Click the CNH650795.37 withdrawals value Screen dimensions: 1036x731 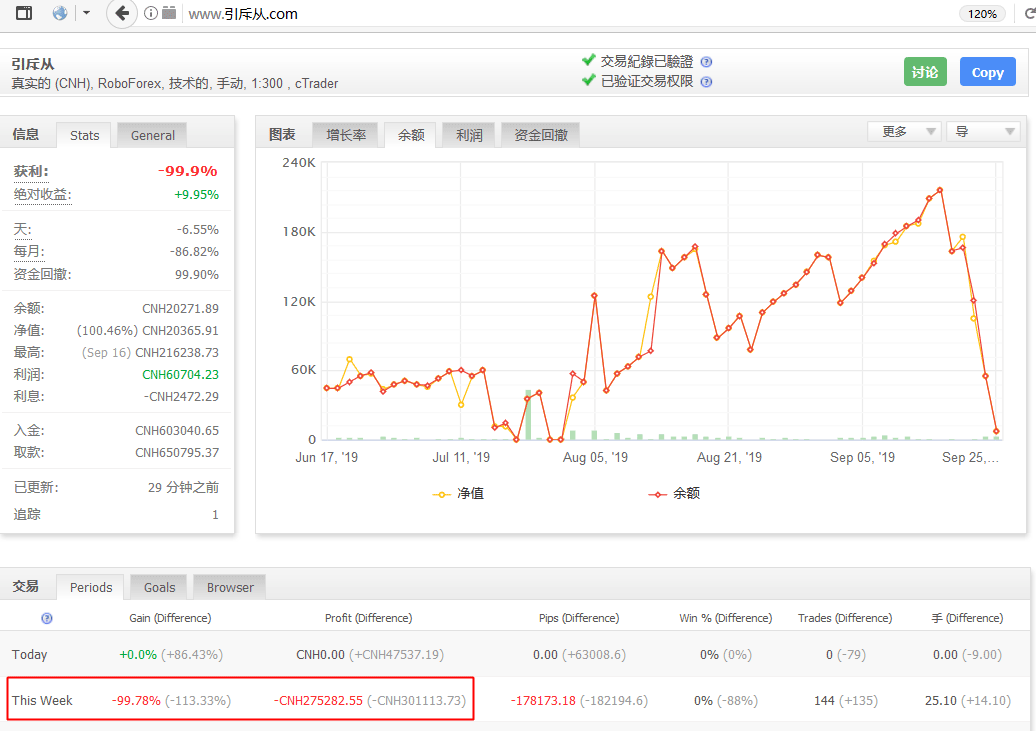(177, 453)
